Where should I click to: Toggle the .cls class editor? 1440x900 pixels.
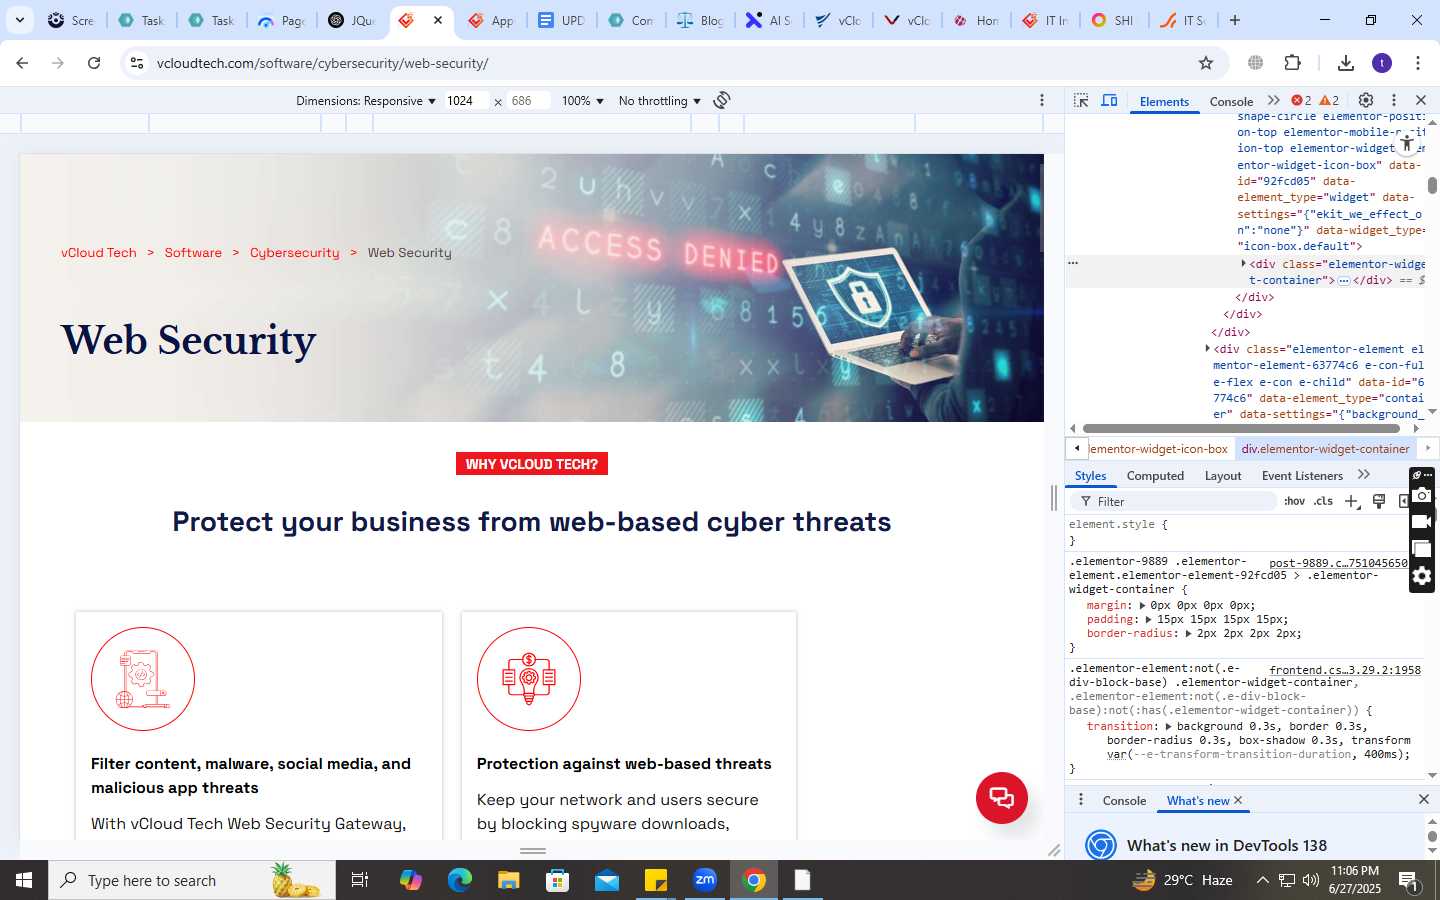1324,501
